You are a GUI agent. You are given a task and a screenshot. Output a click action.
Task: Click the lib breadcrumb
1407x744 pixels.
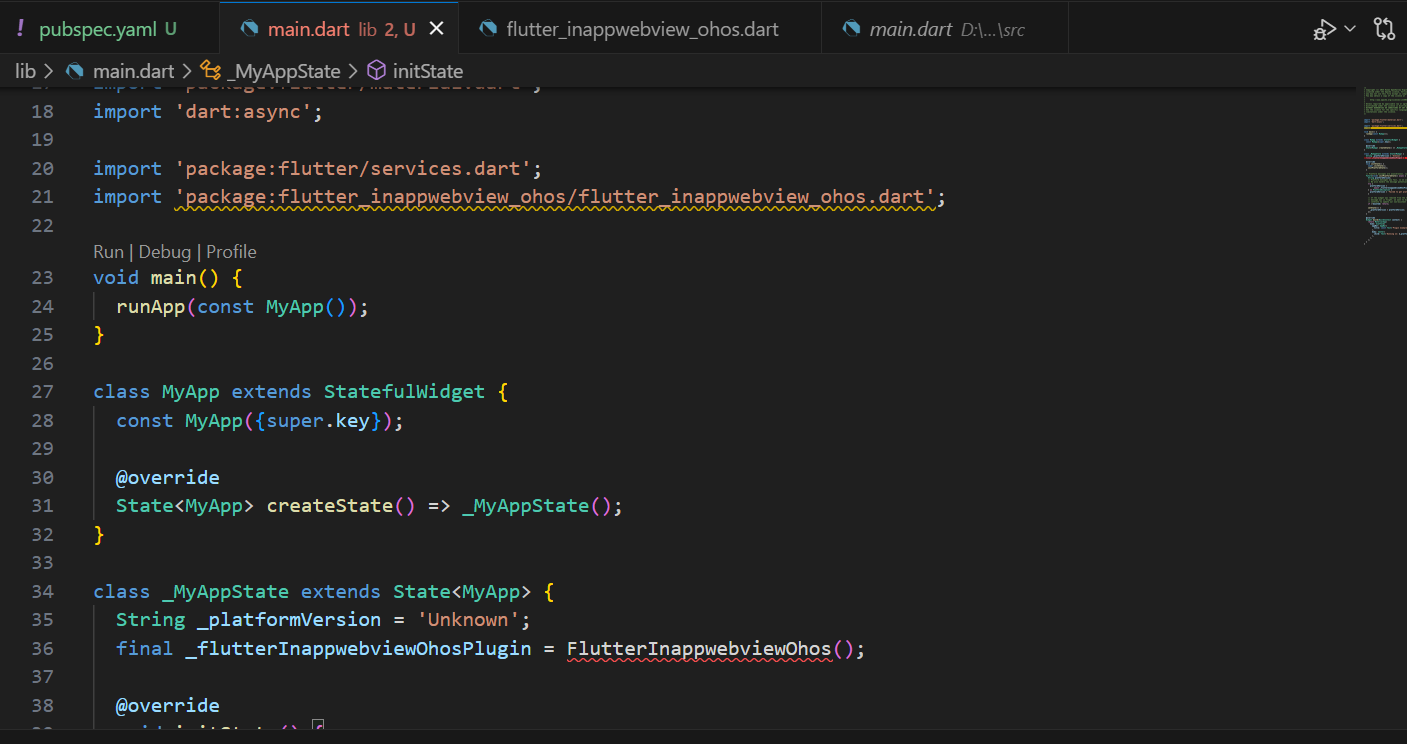point(25,71)
